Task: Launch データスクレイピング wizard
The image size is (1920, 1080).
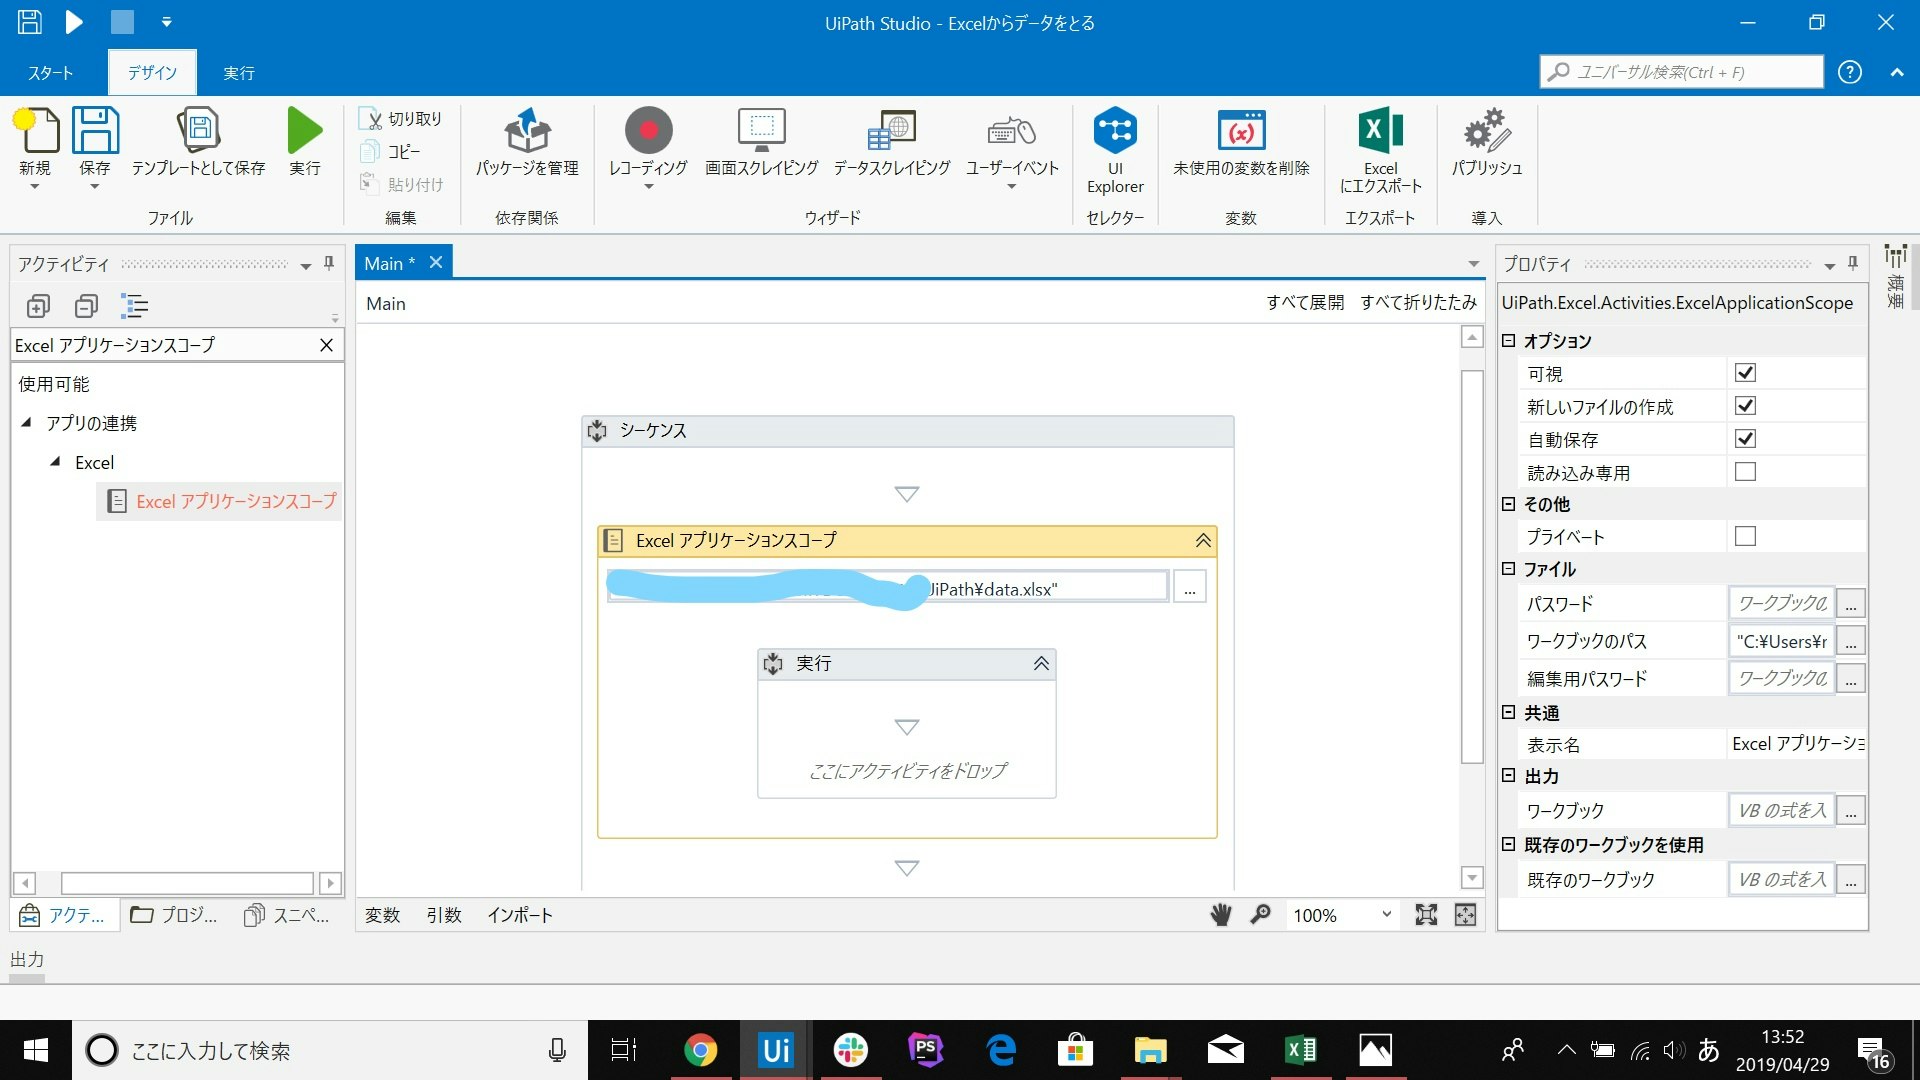Action: click(892, 143)
